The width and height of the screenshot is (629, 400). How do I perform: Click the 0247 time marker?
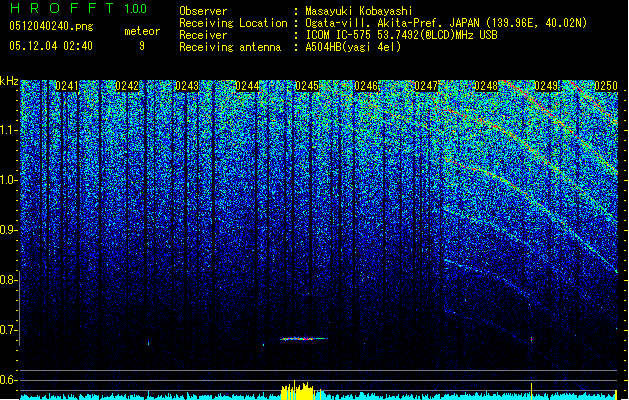[x=426, y=86]
